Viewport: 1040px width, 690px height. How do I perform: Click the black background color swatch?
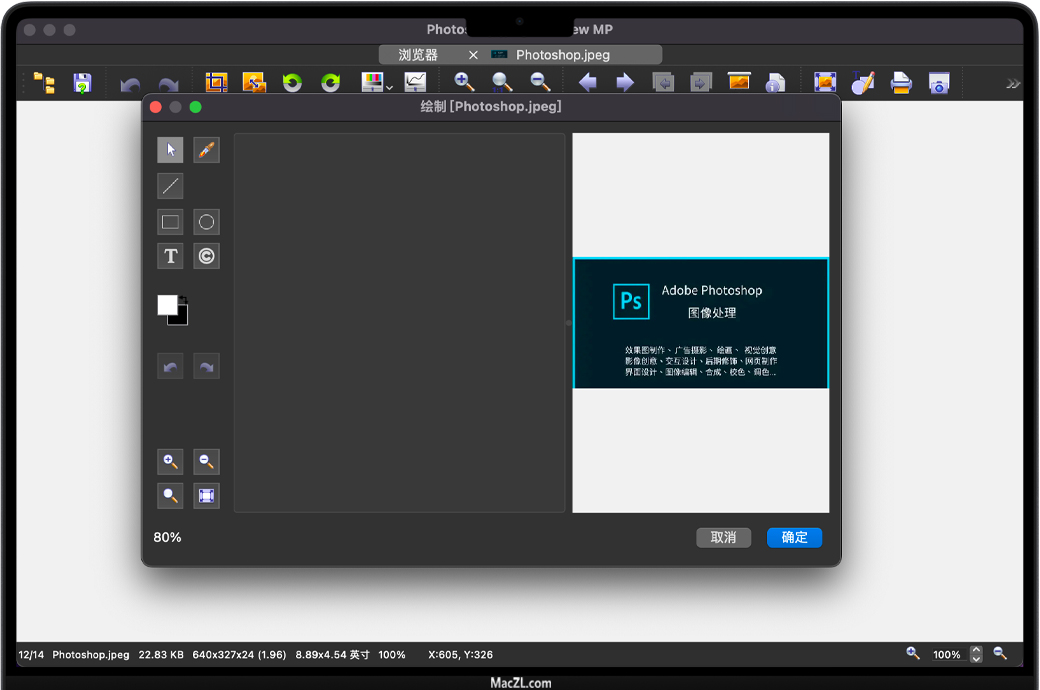pyautogui.click(x=180, y=317)
